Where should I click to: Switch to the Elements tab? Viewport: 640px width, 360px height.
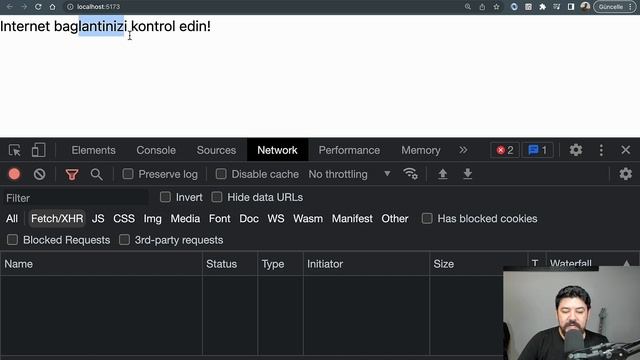tap(93, 150)
